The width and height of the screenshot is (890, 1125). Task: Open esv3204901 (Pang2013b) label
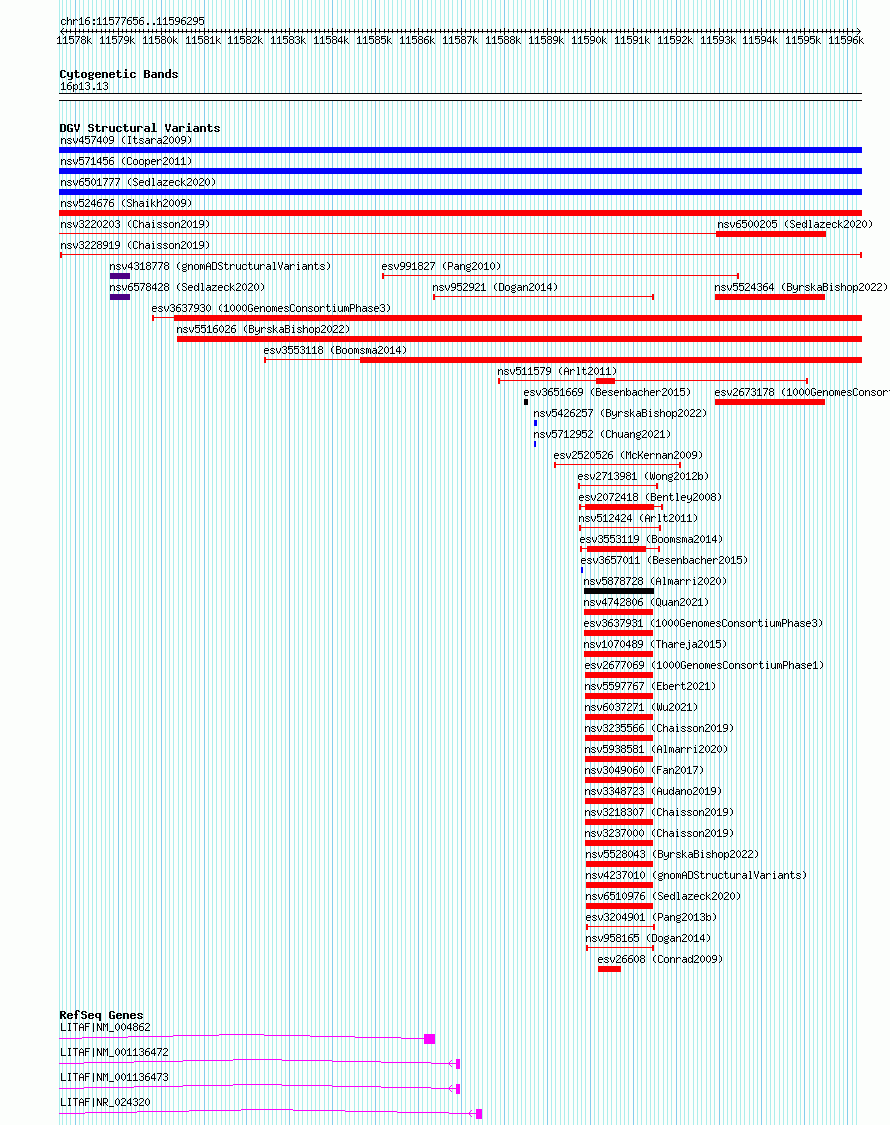point(651,917)
